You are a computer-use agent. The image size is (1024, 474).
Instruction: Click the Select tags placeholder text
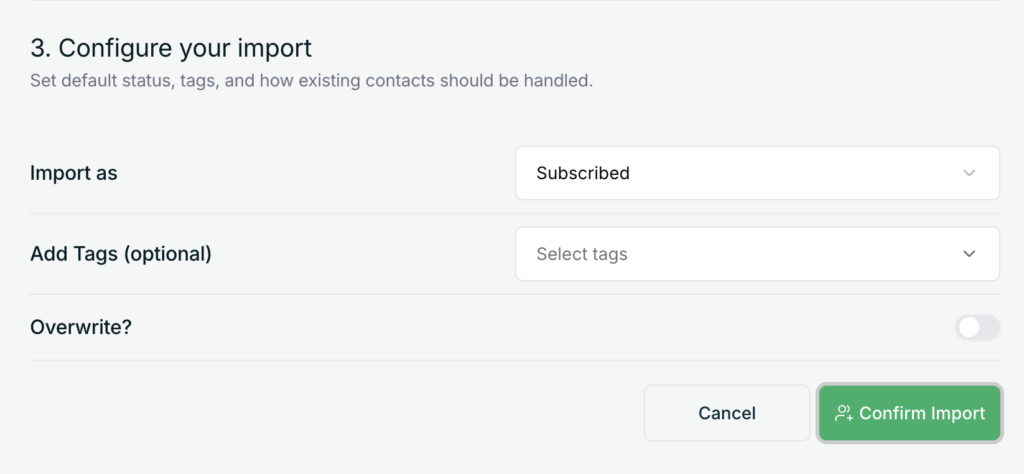pos(582,254)
